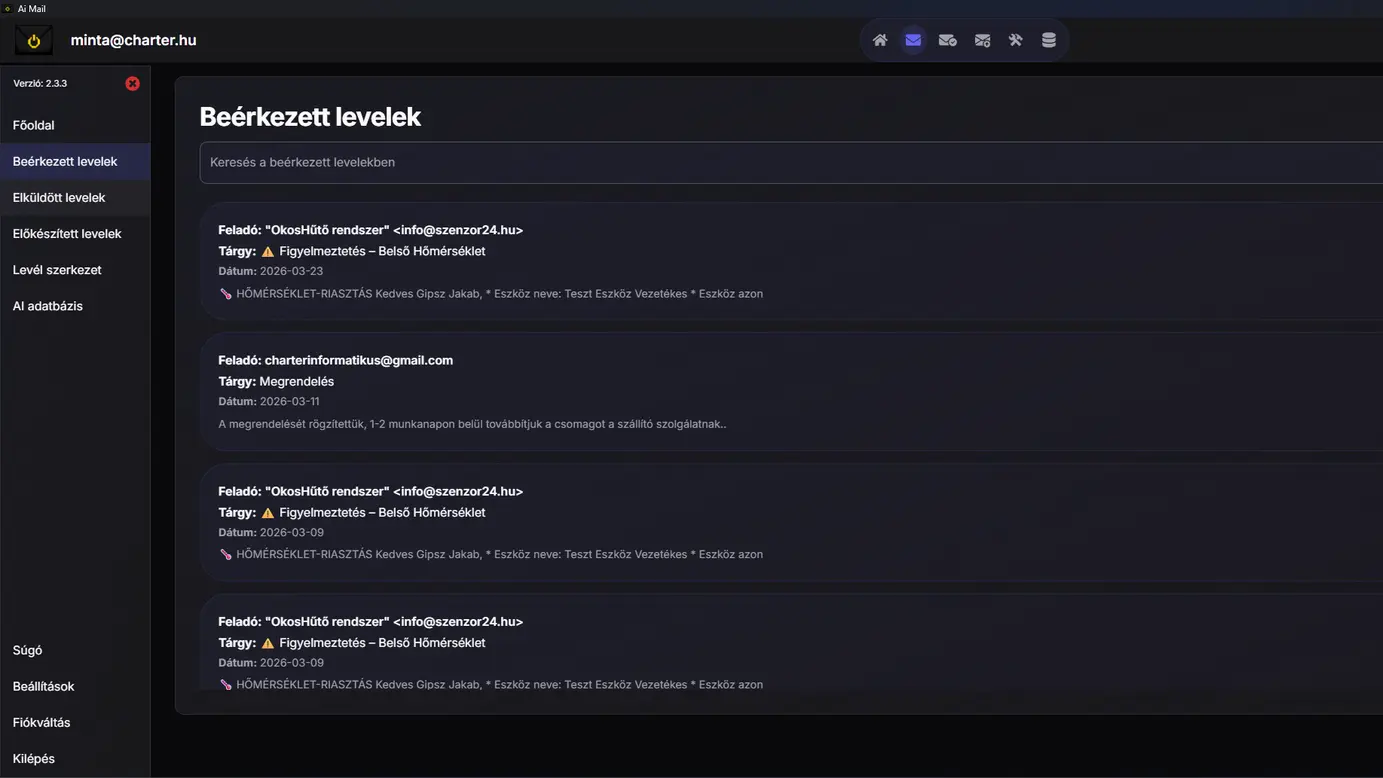
Task: Click the small Ai Mail title bar icon
Action: 8,9
